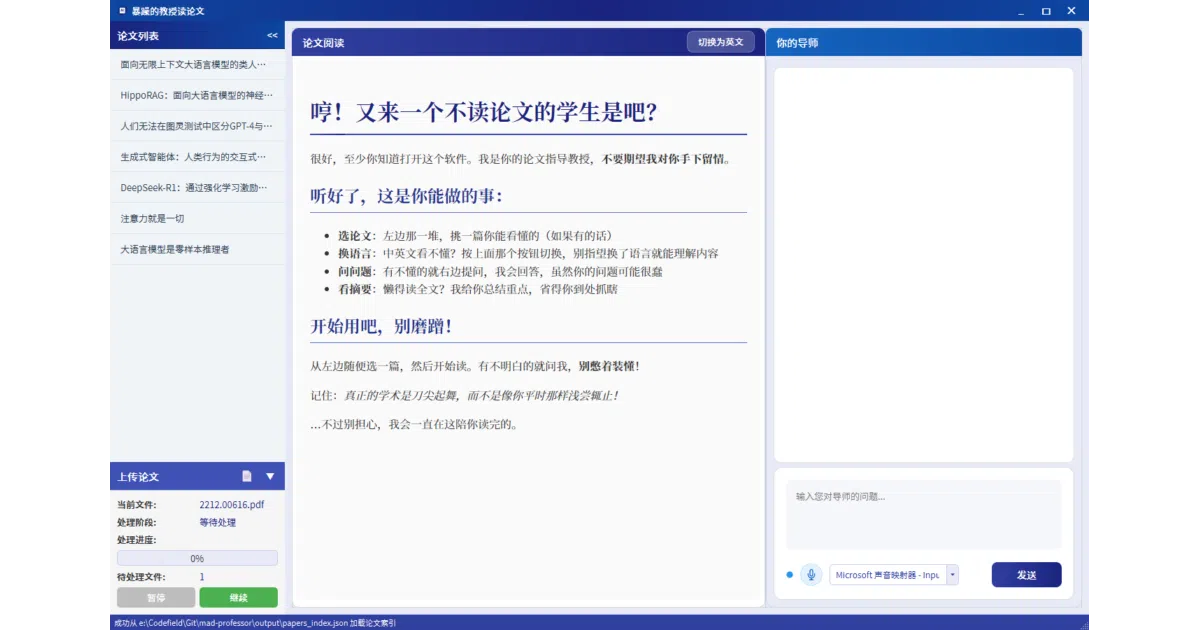Click the question input text field

[x=923, y=515]
